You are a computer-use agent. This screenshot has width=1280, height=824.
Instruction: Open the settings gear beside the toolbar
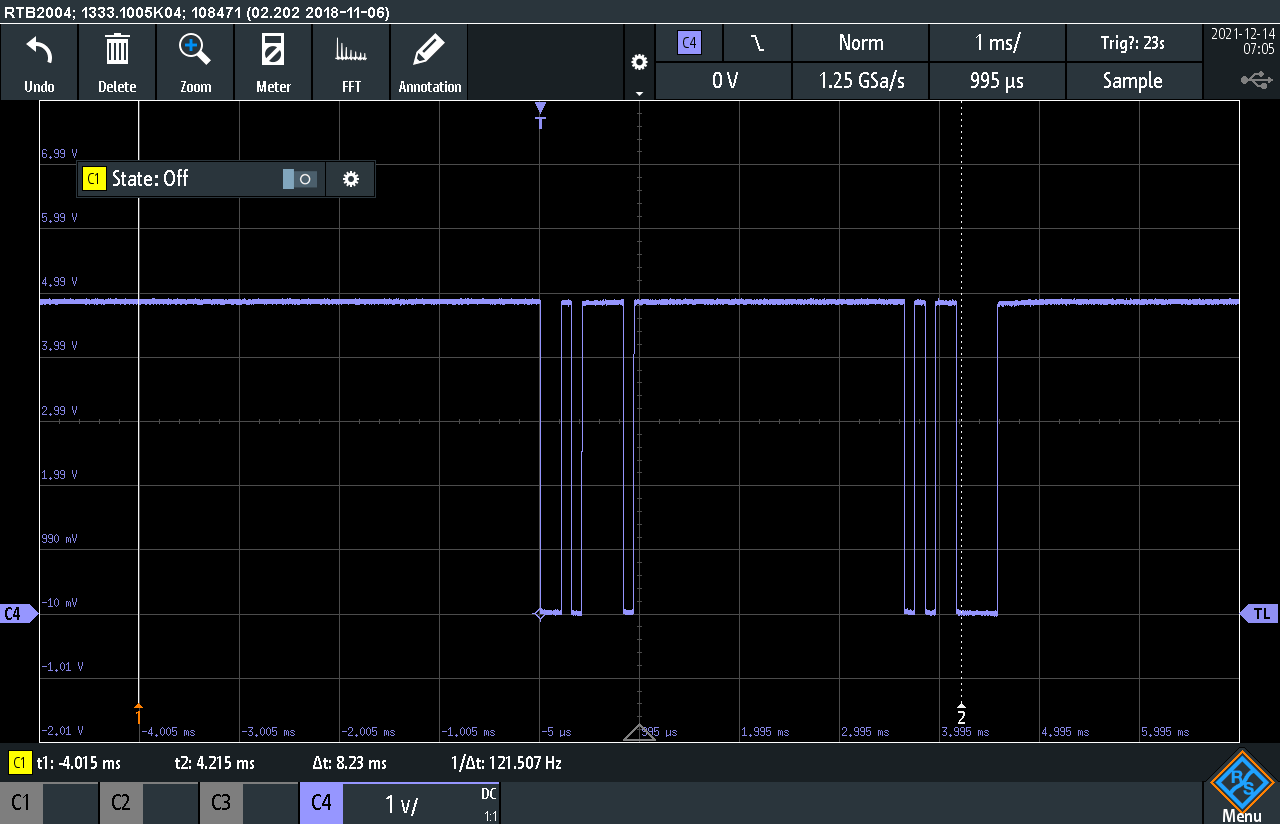tap(639, 62)
